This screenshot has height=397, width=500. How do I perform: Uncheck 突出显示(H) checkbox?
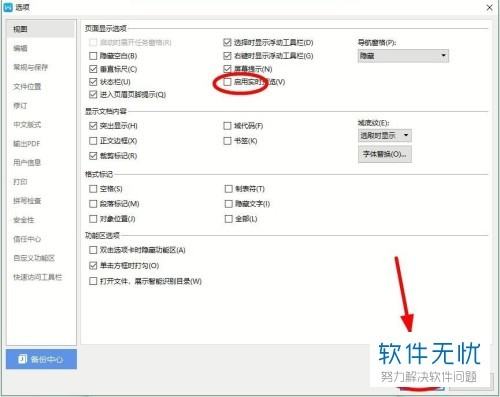93,126
